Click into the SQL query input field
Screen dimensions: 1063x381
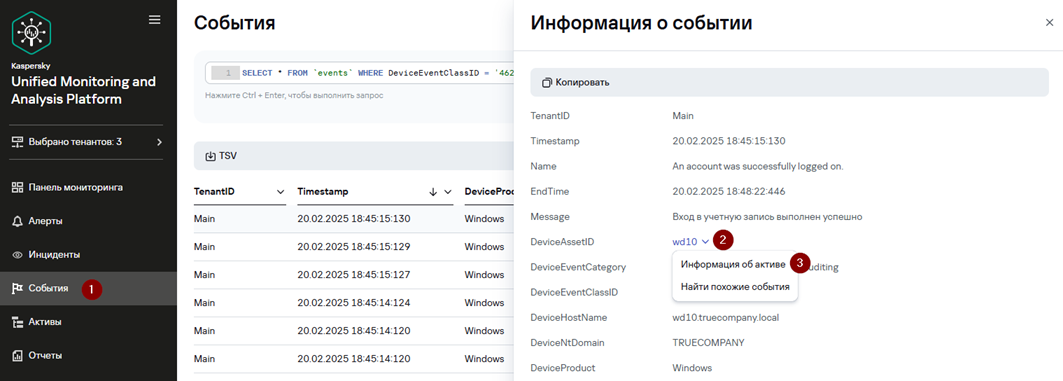pyautogui.click(x=359, y=73)
